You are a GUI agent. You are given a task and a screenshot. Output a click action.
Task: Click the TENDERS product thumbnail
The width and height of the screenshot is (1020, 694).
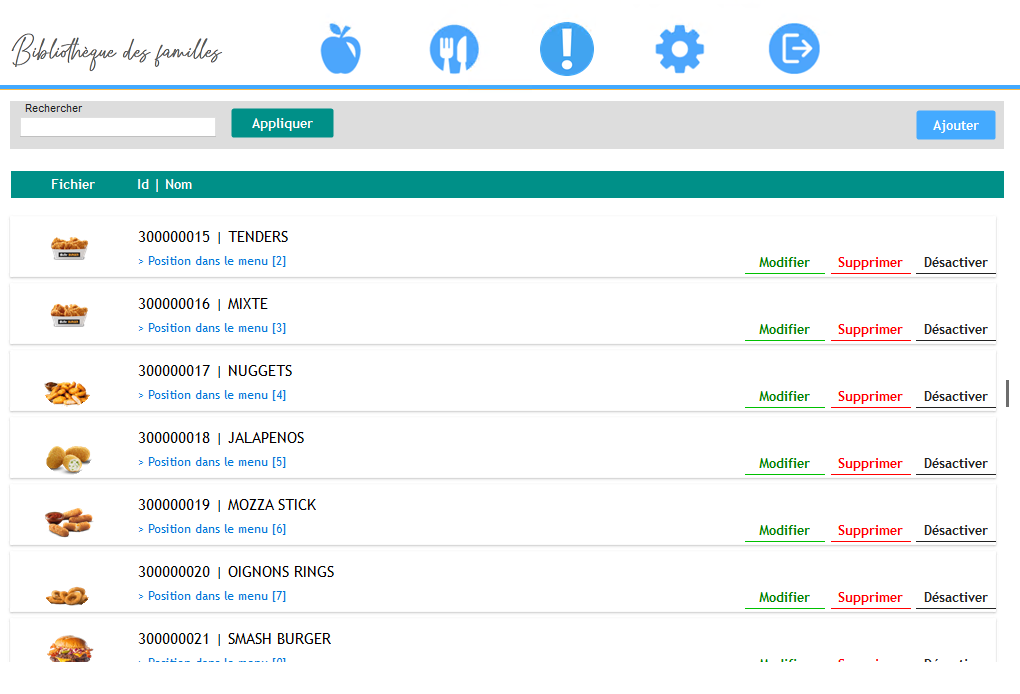pyautogui.click(x=69, y=247)
